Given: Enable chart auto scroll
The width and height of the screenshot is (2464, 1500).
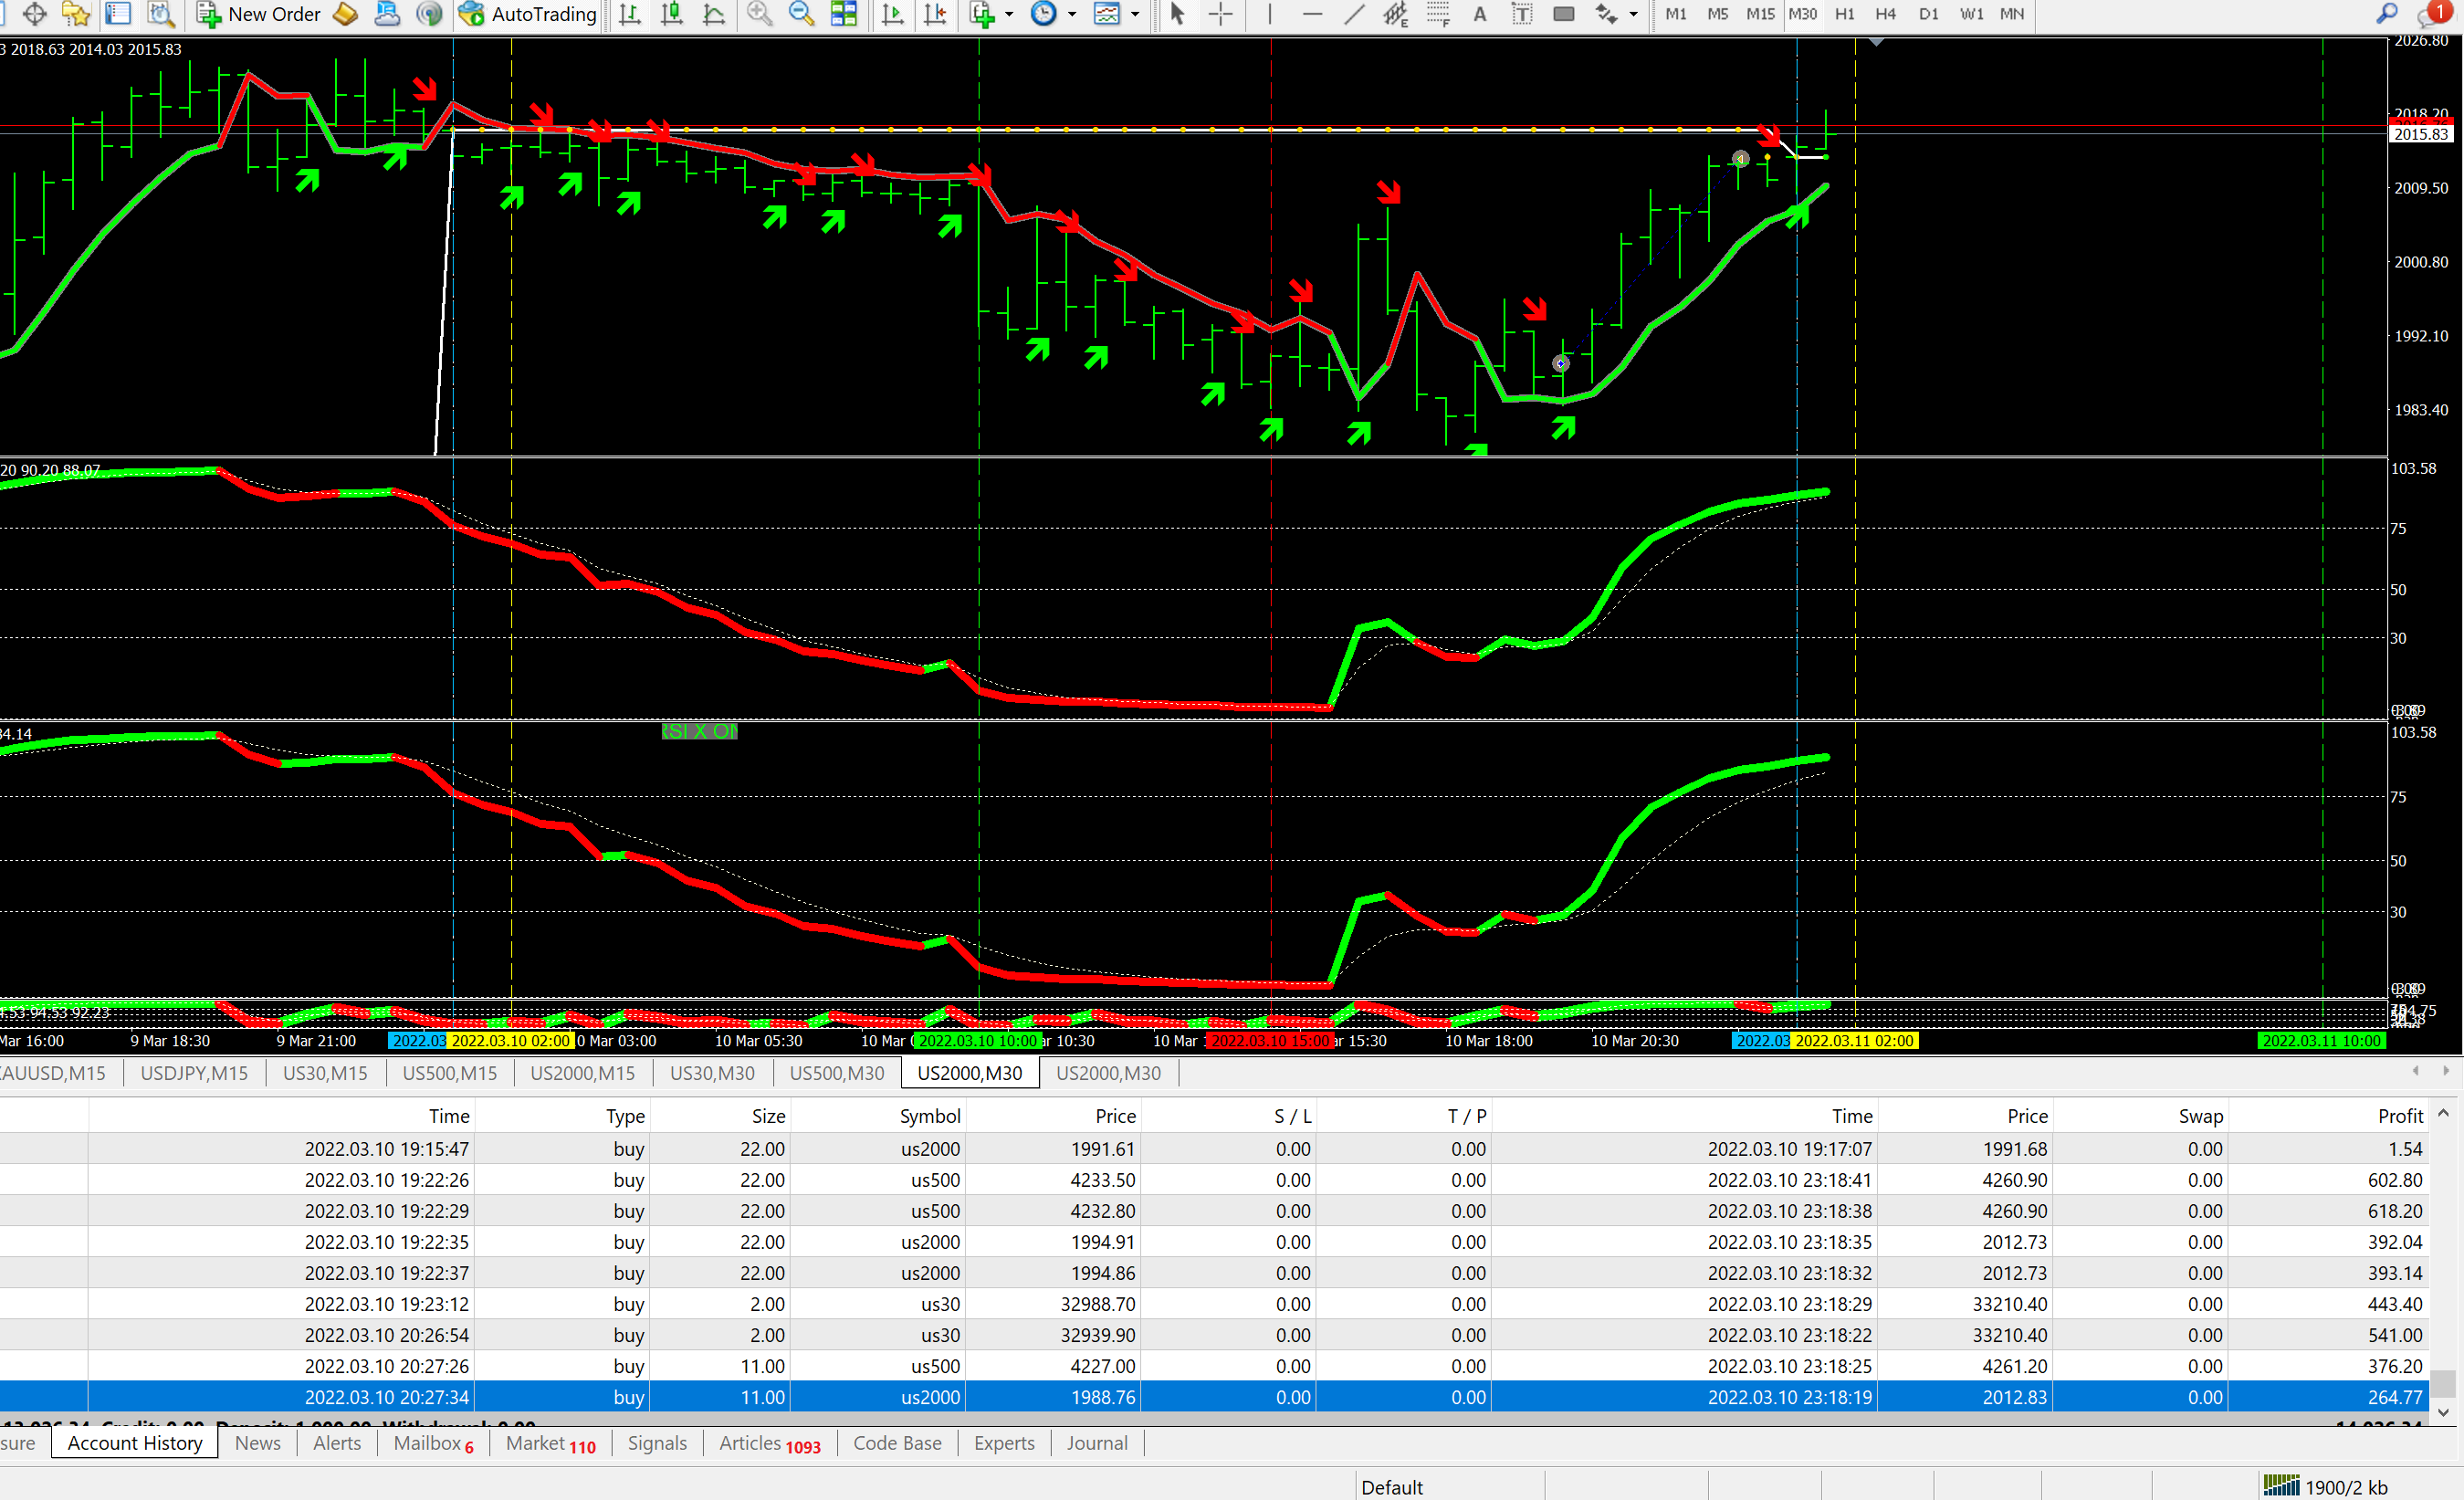Looking at the screenshot, I should pyautogui.click(x=892, y=14).
